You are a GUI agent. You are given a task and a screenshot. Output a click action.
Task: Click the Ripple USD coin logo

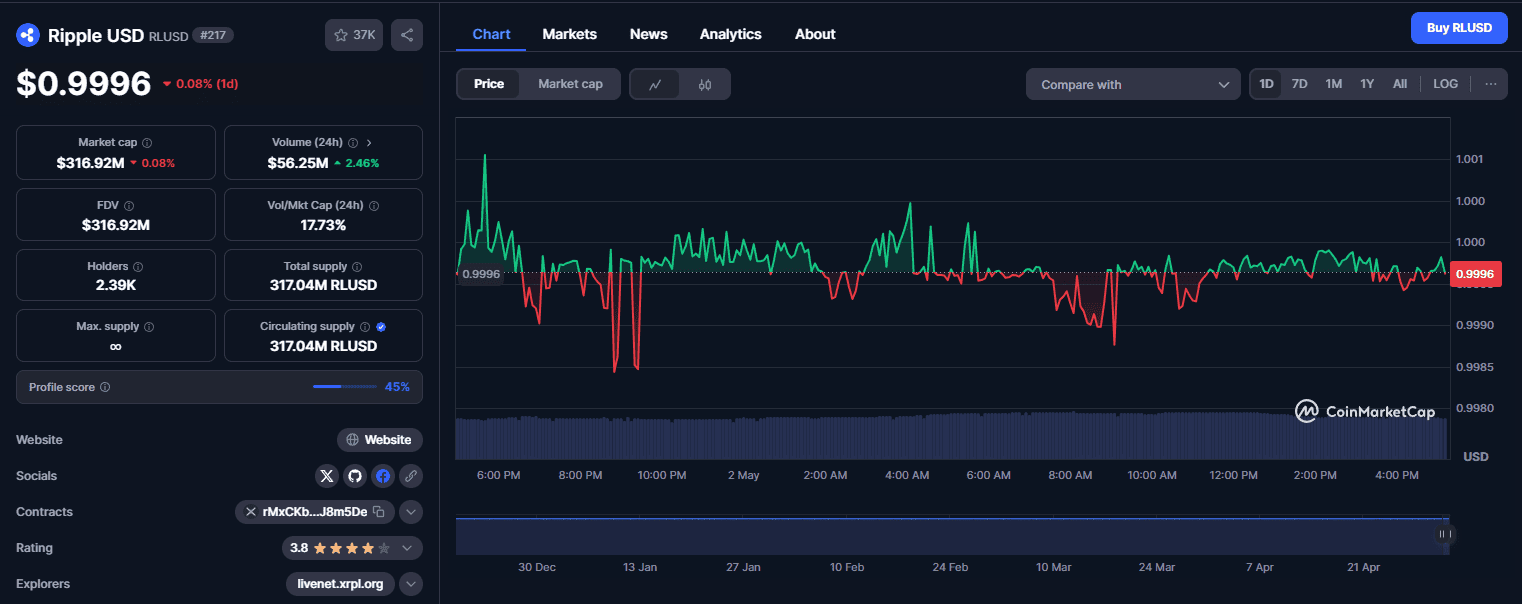[x=27, y=35]
